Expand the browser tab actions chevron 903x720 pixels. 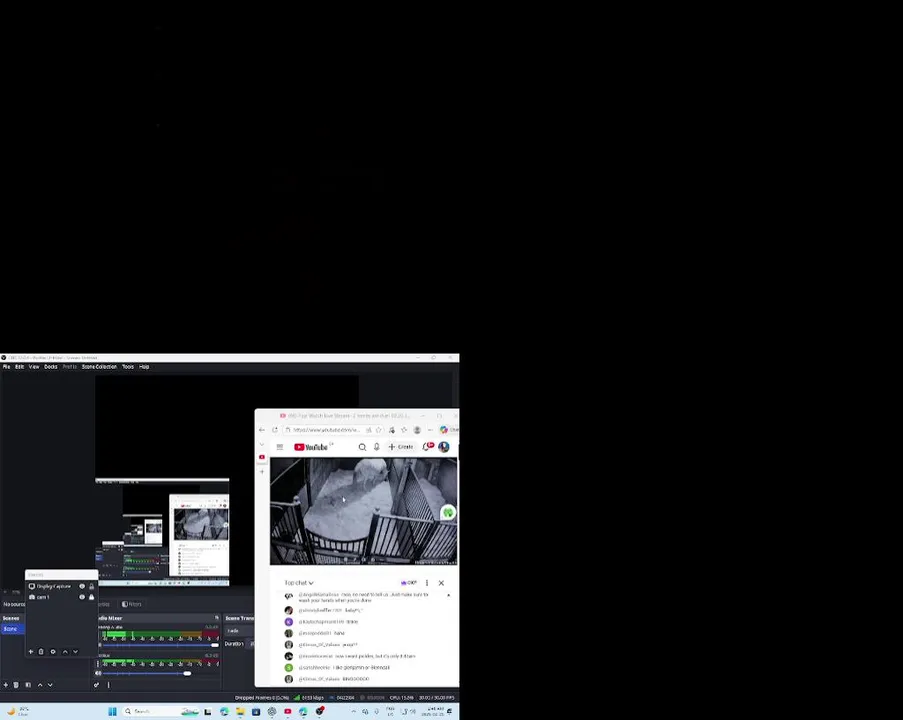tap(261, 445)
